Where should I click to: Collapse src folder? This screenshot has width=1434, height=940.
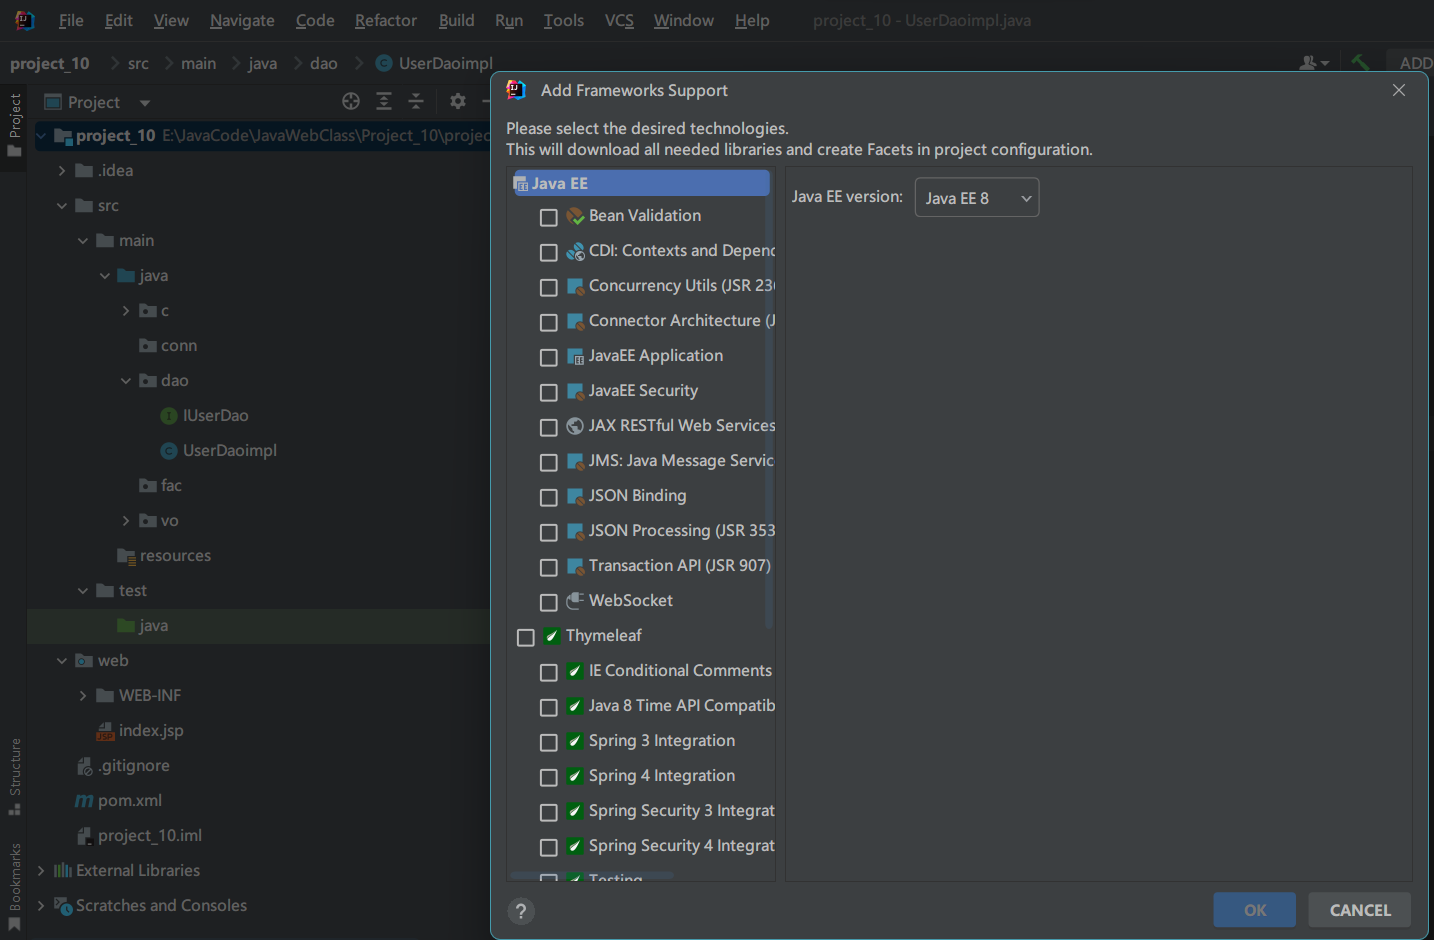pyautogui.click(x=62, y=205)
